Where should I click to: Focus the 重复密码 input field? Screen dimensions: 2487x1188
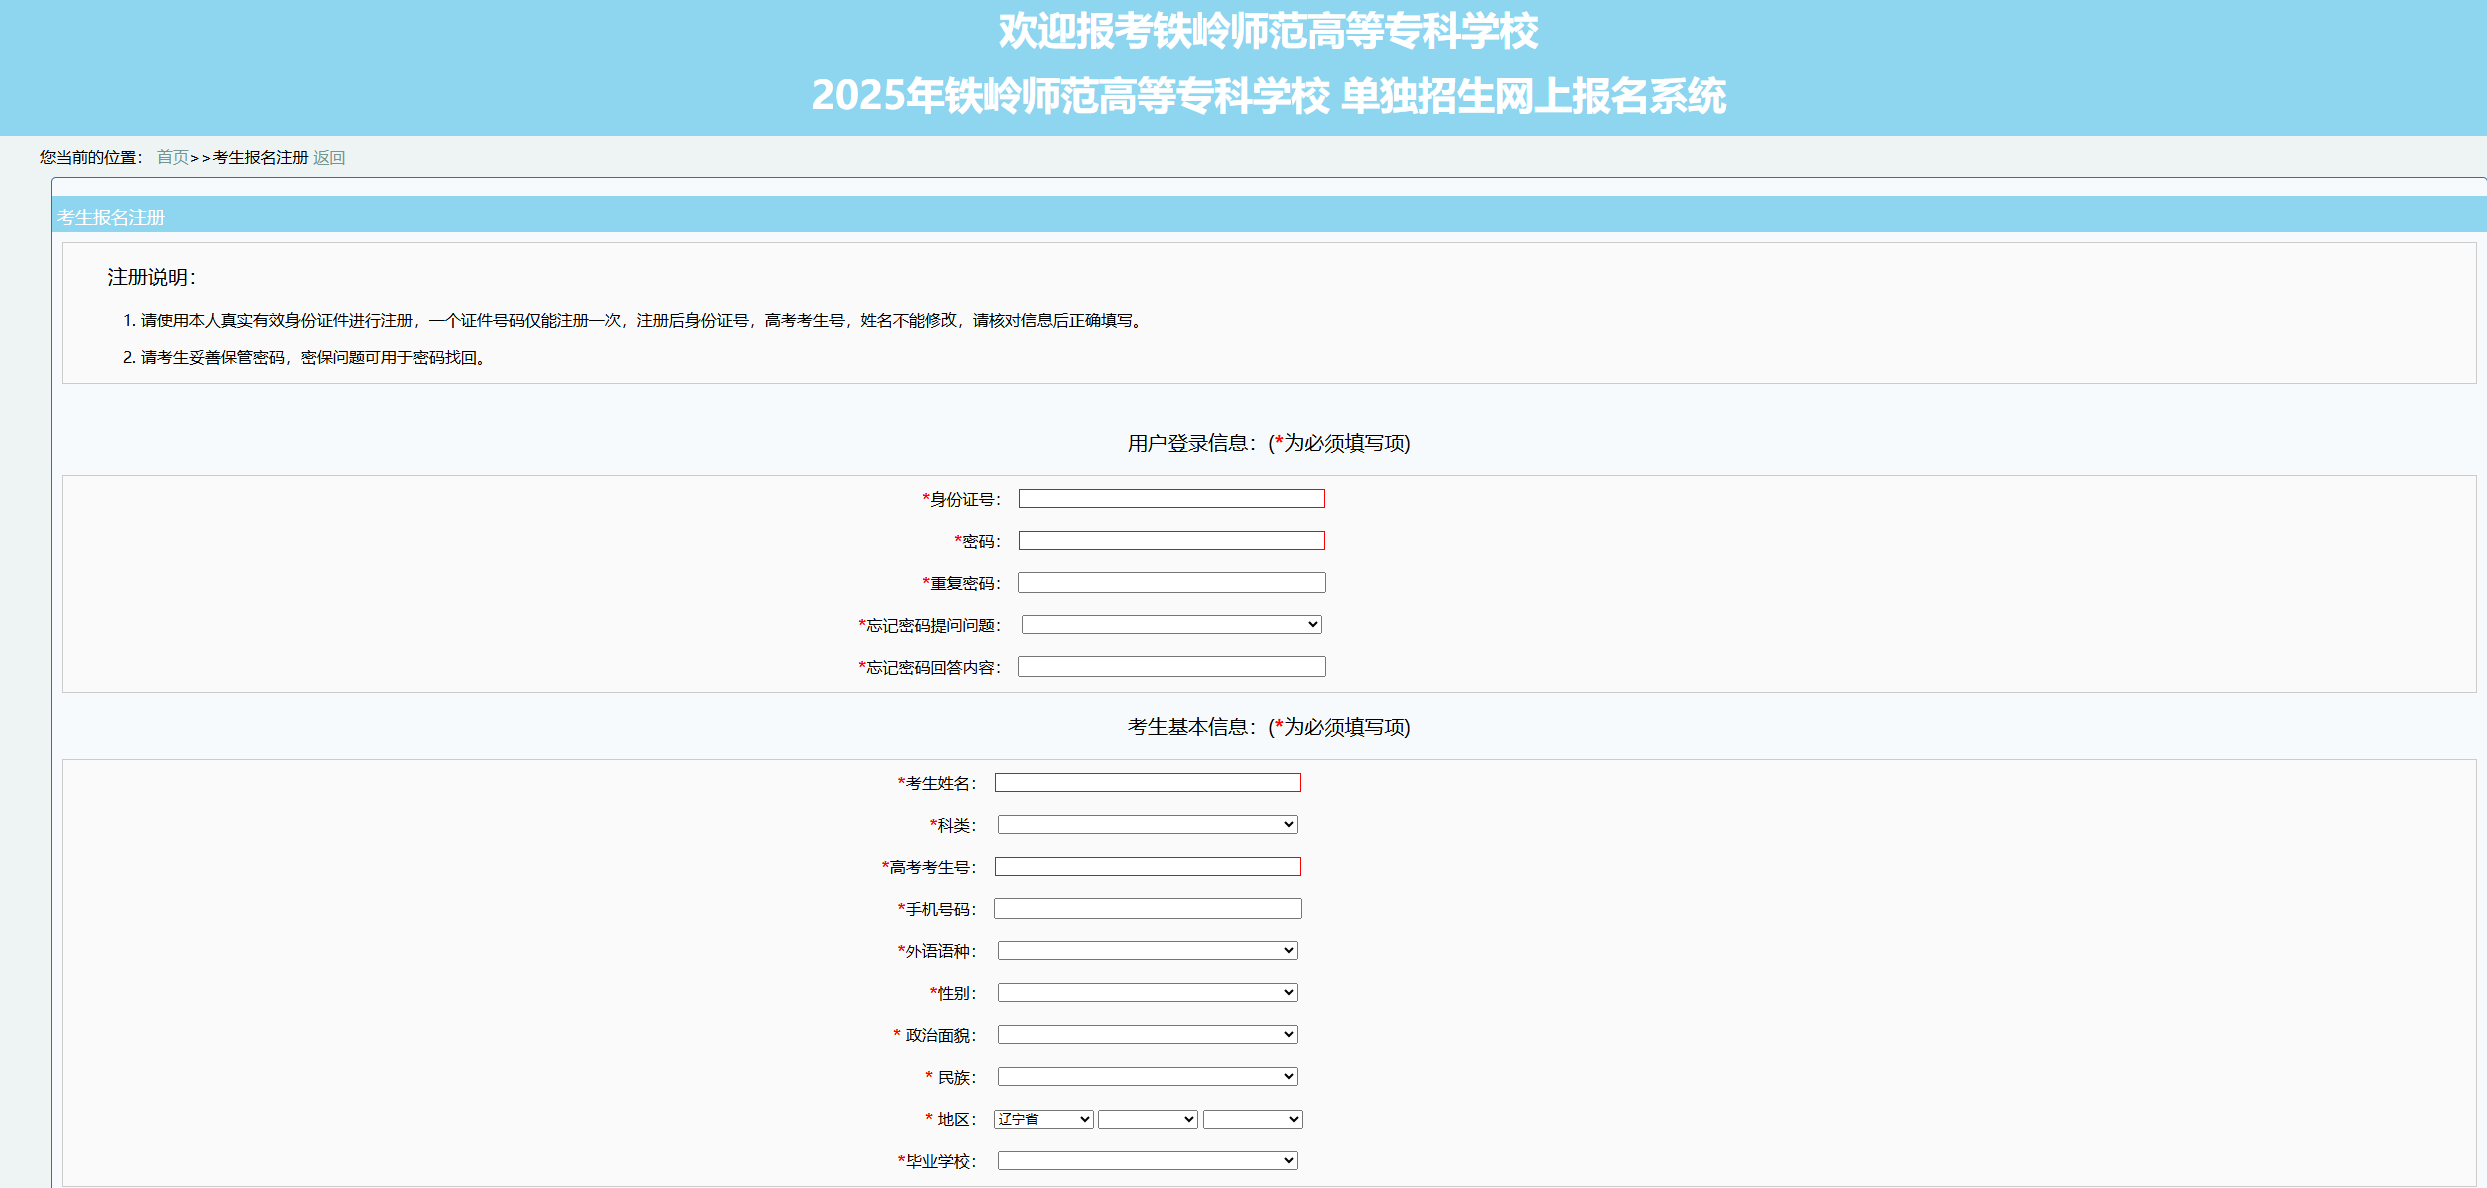(x=1172, y=582)
